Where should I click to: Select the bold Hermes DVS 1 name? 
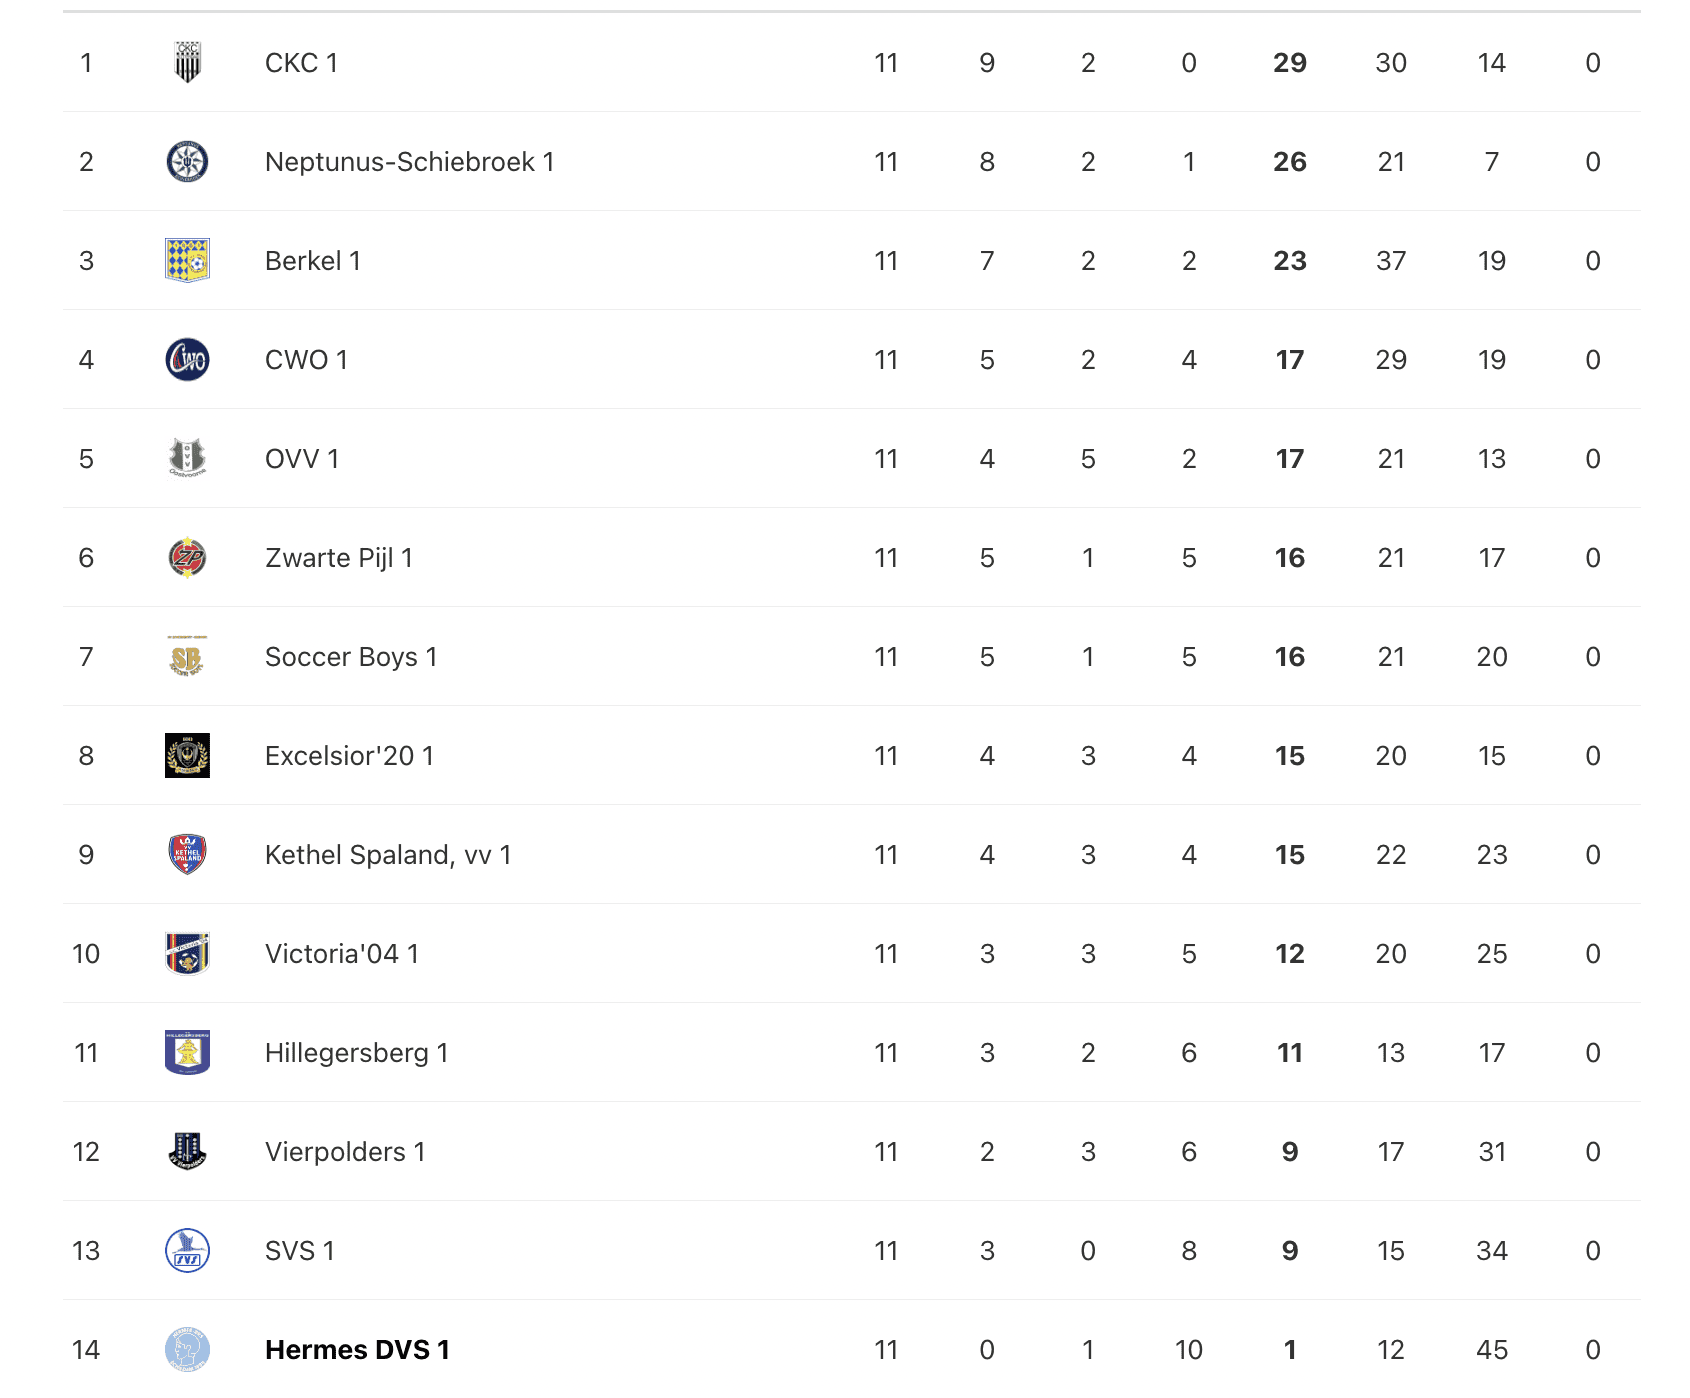[x=357, y=1350]
